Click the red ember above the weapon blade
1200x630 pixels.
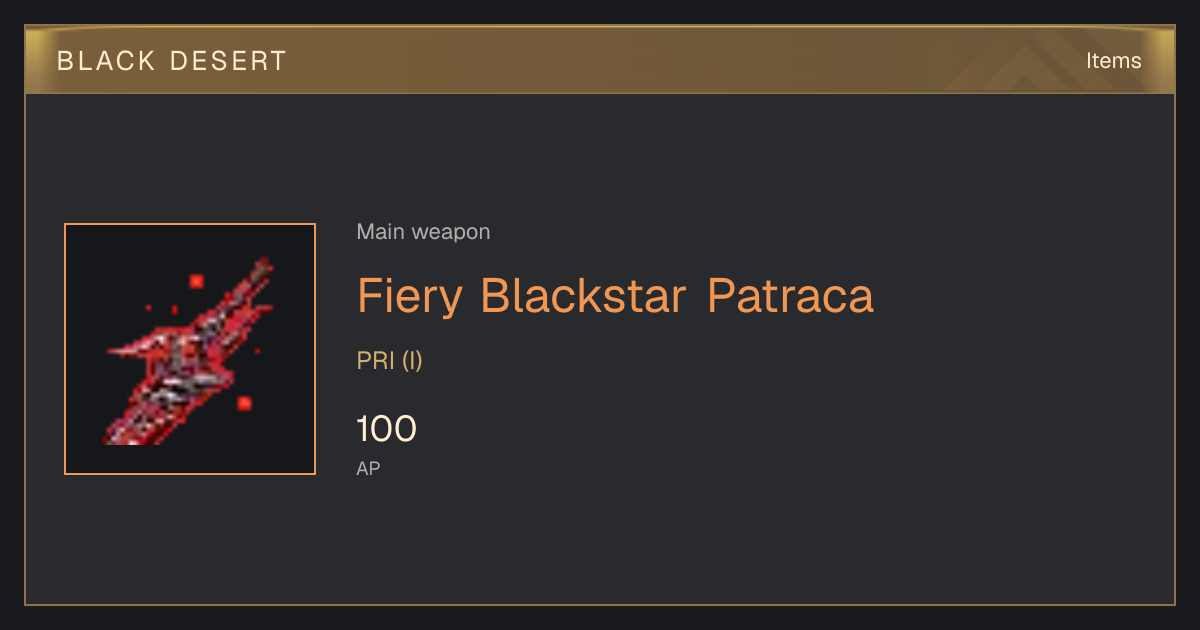pyautogui.click(x=196, y=281)
